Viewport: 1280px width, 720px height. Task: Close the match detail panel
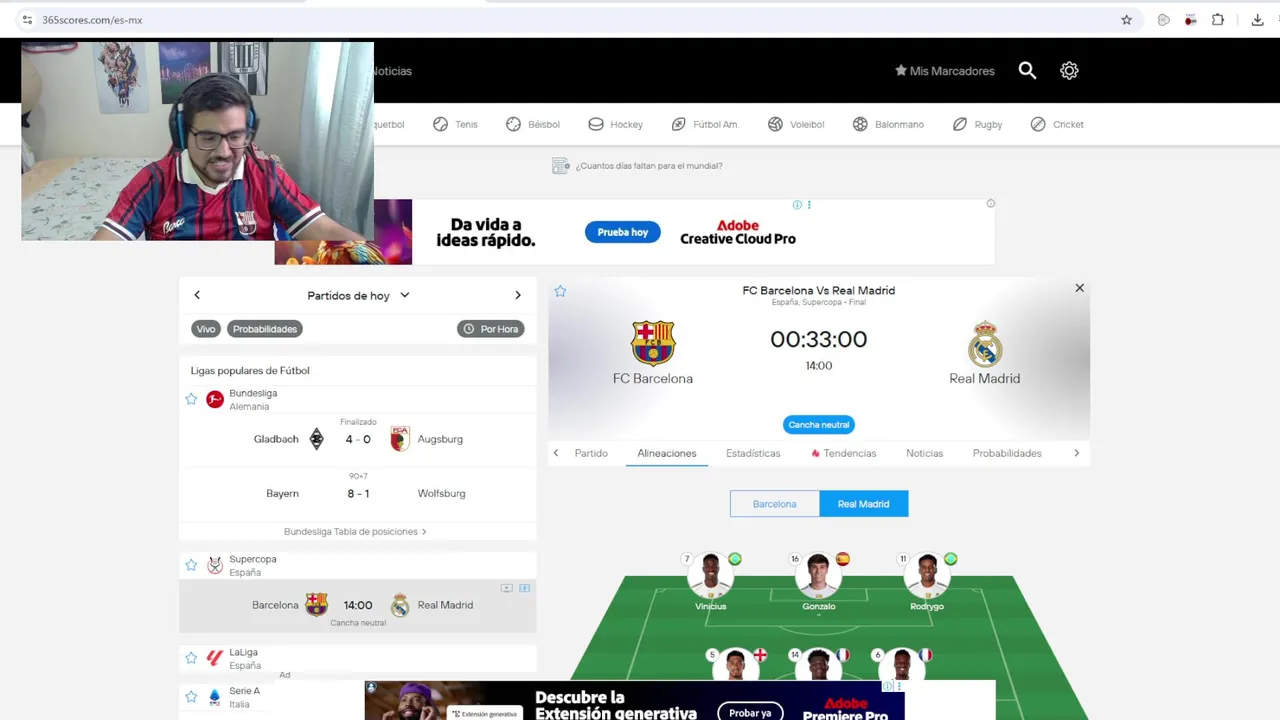[x=1079, y=288]
